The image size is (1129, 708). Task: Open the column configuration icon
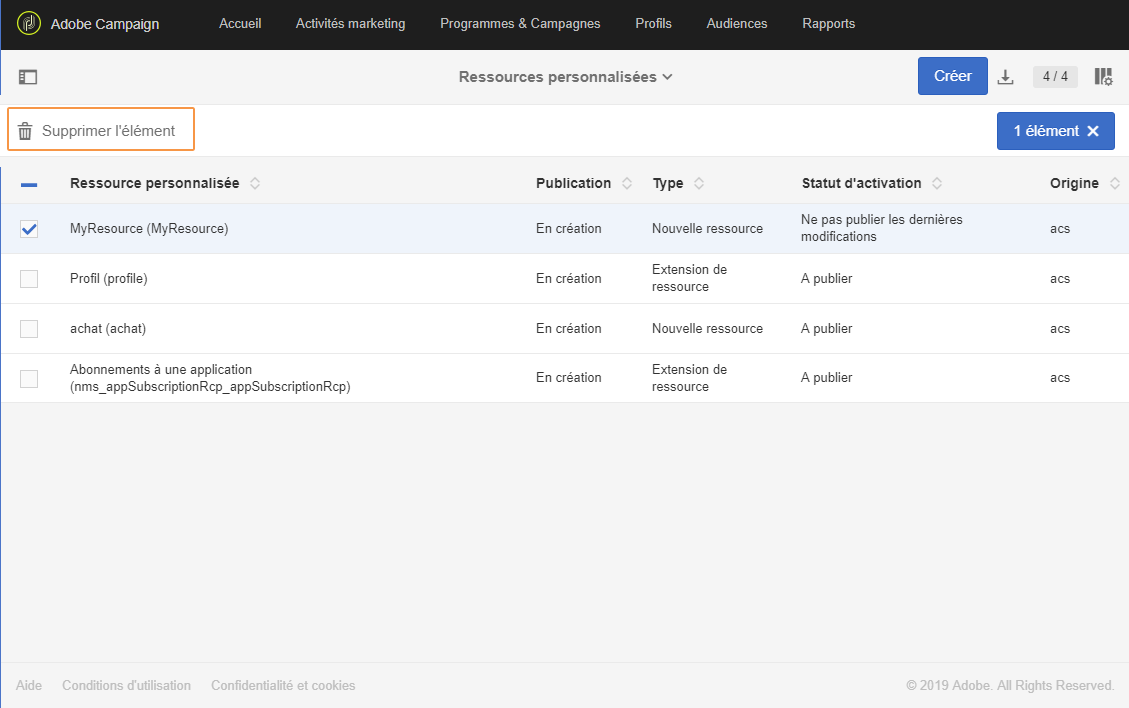click(x=1103, y=77)
